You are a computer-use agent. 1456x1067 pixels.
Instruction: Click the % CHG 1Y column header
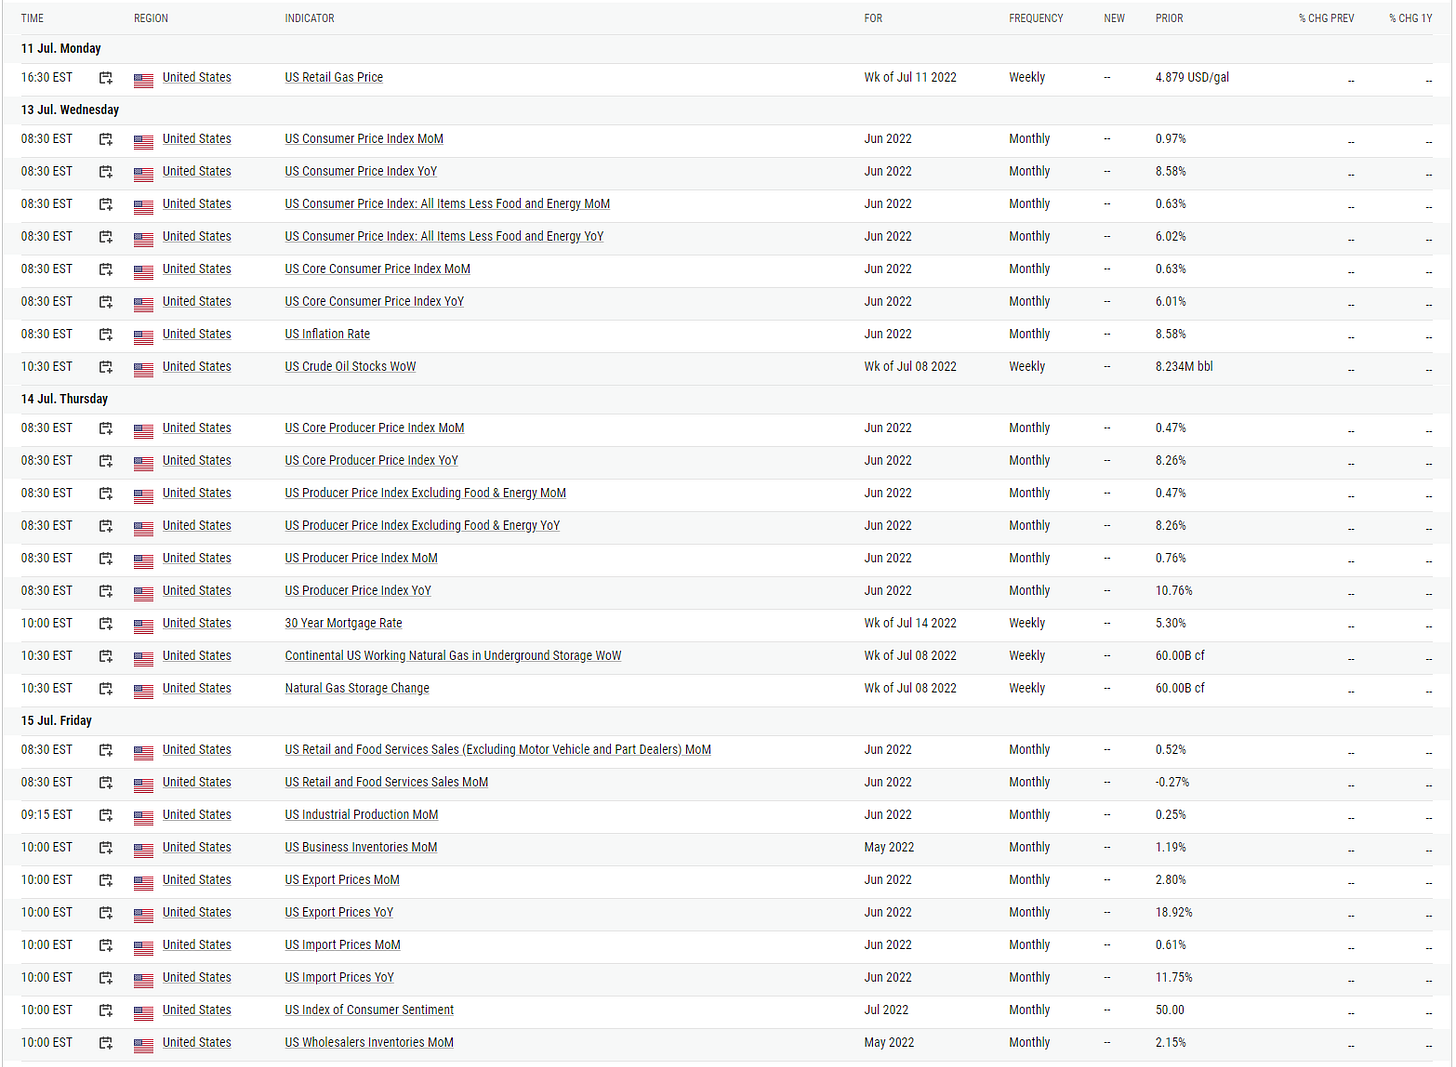click(1410, 18)
